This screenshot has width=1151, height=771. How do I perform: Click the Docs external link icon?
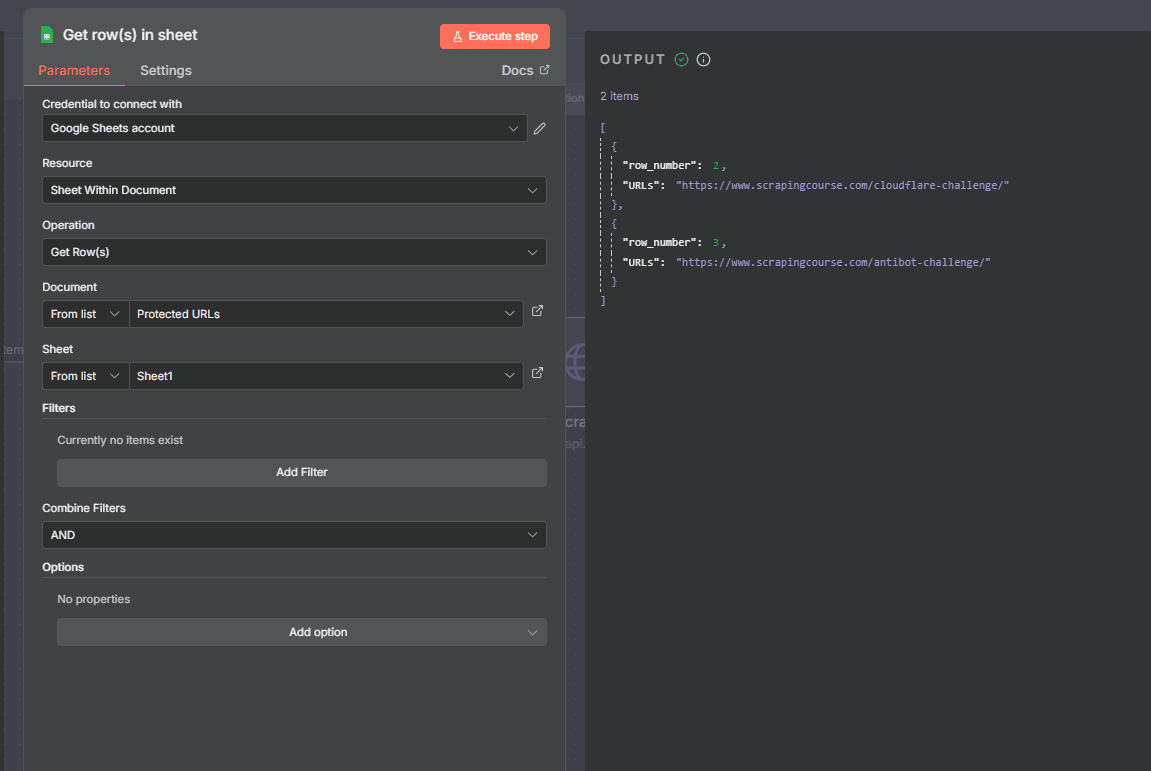[545, 70]
